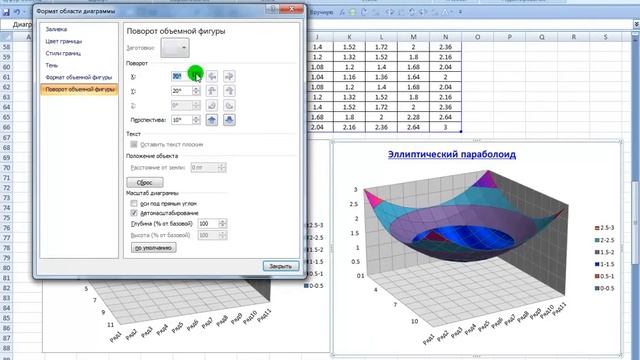Click 'Расстояние от земли' spinner arrows
The image size is (640, 360).
pos(222,167)
